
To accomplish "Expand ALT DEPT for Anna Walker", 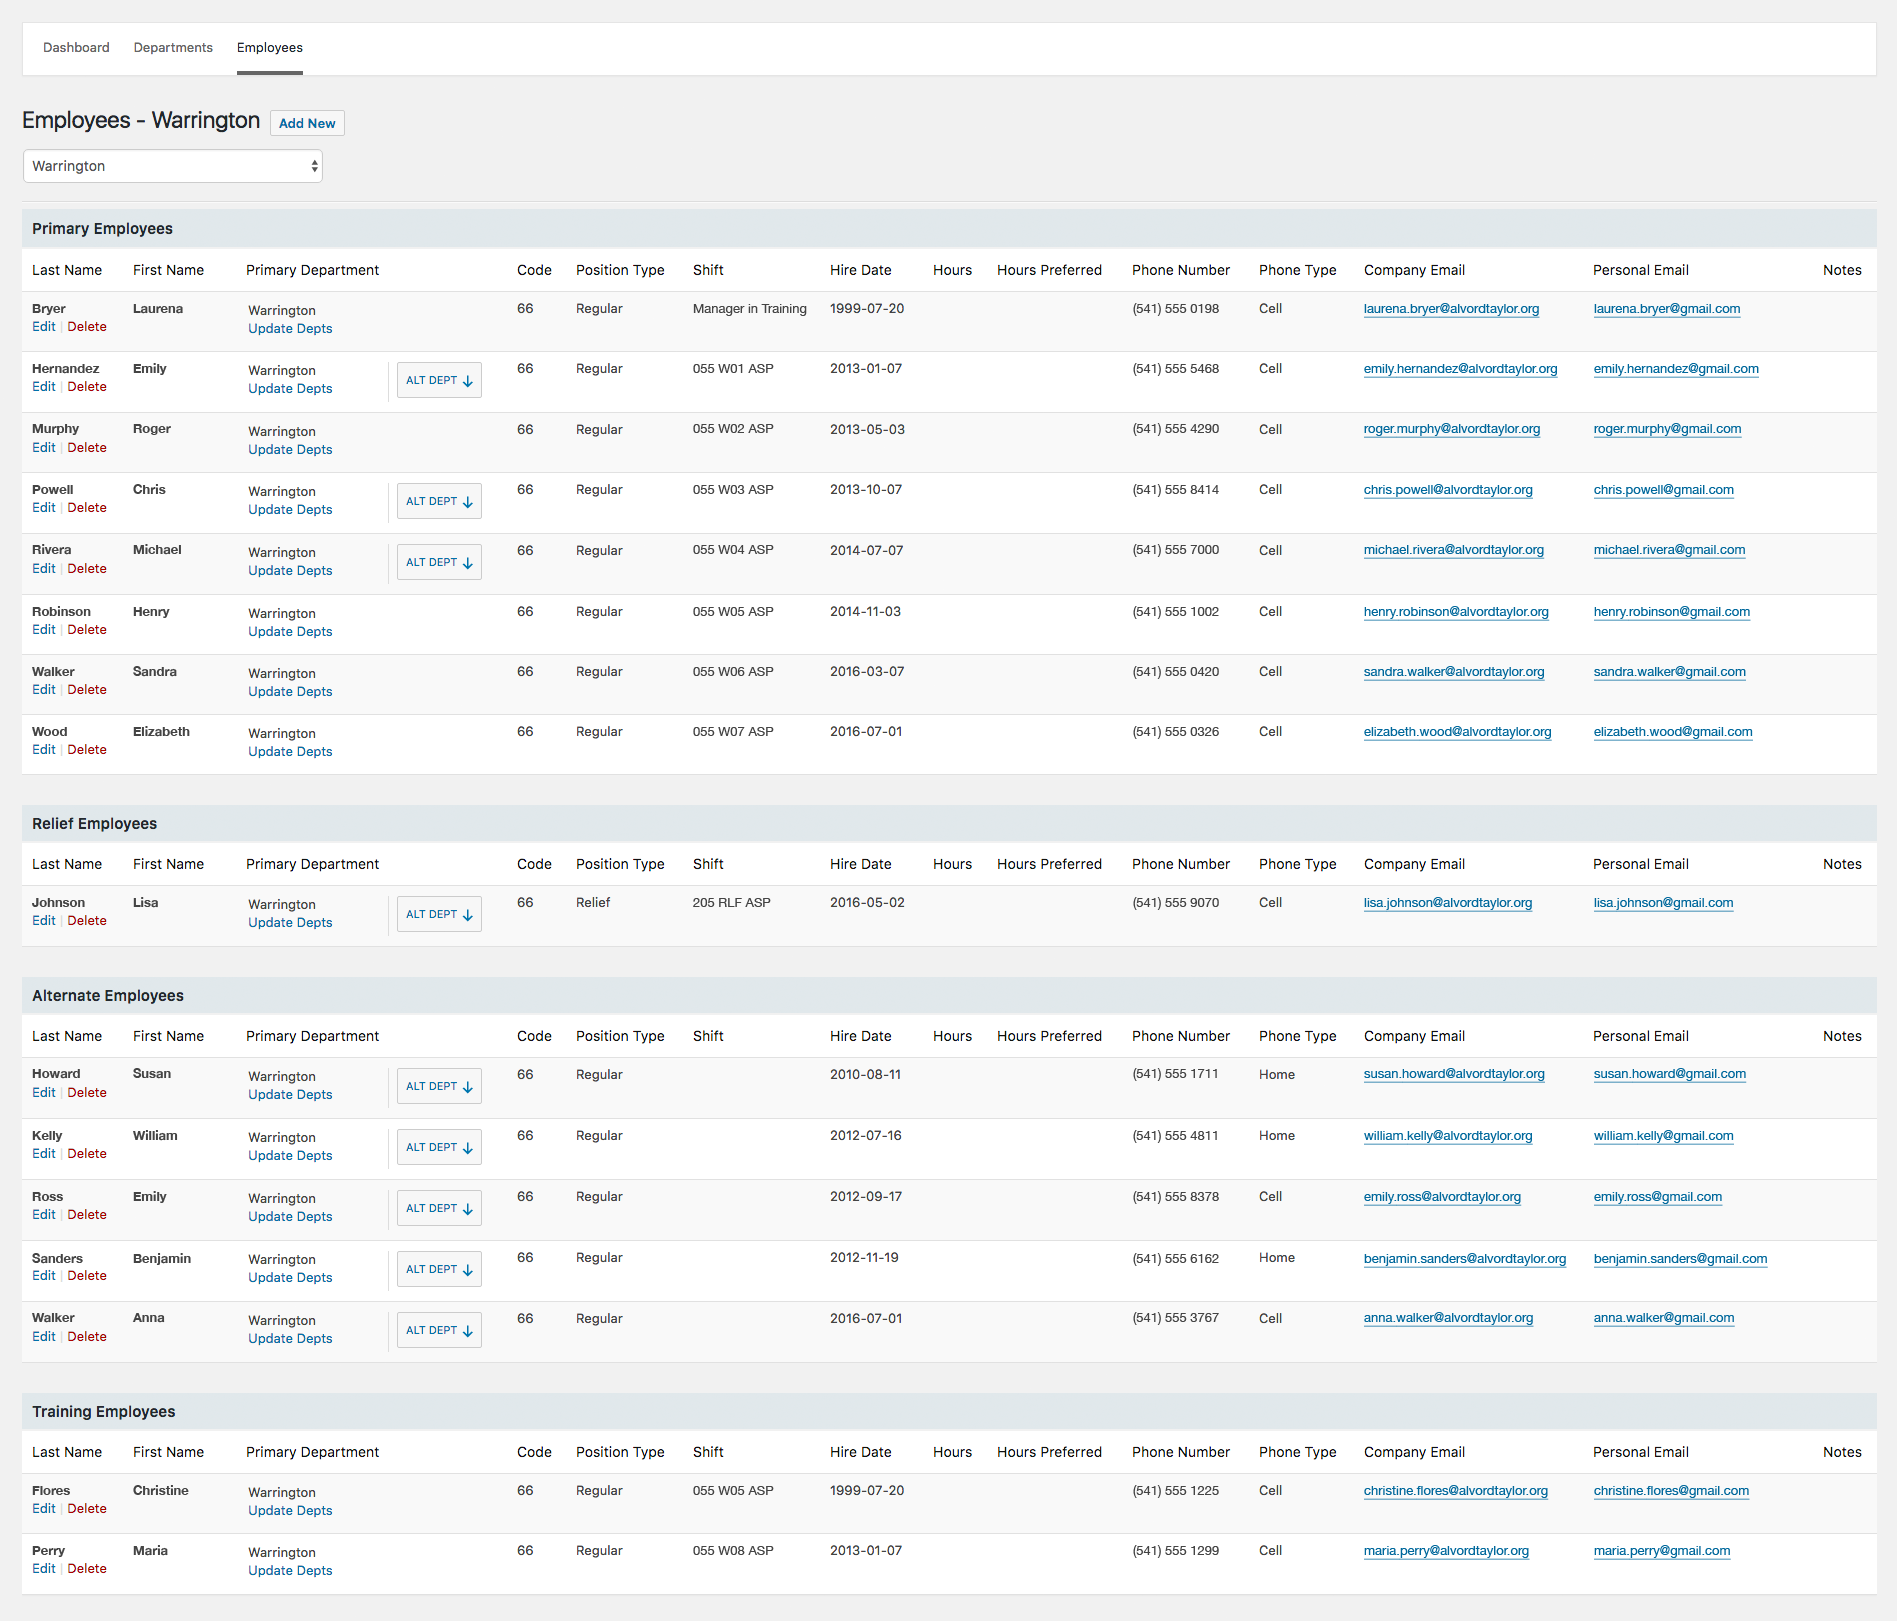I will click(x=439, y=1331).
